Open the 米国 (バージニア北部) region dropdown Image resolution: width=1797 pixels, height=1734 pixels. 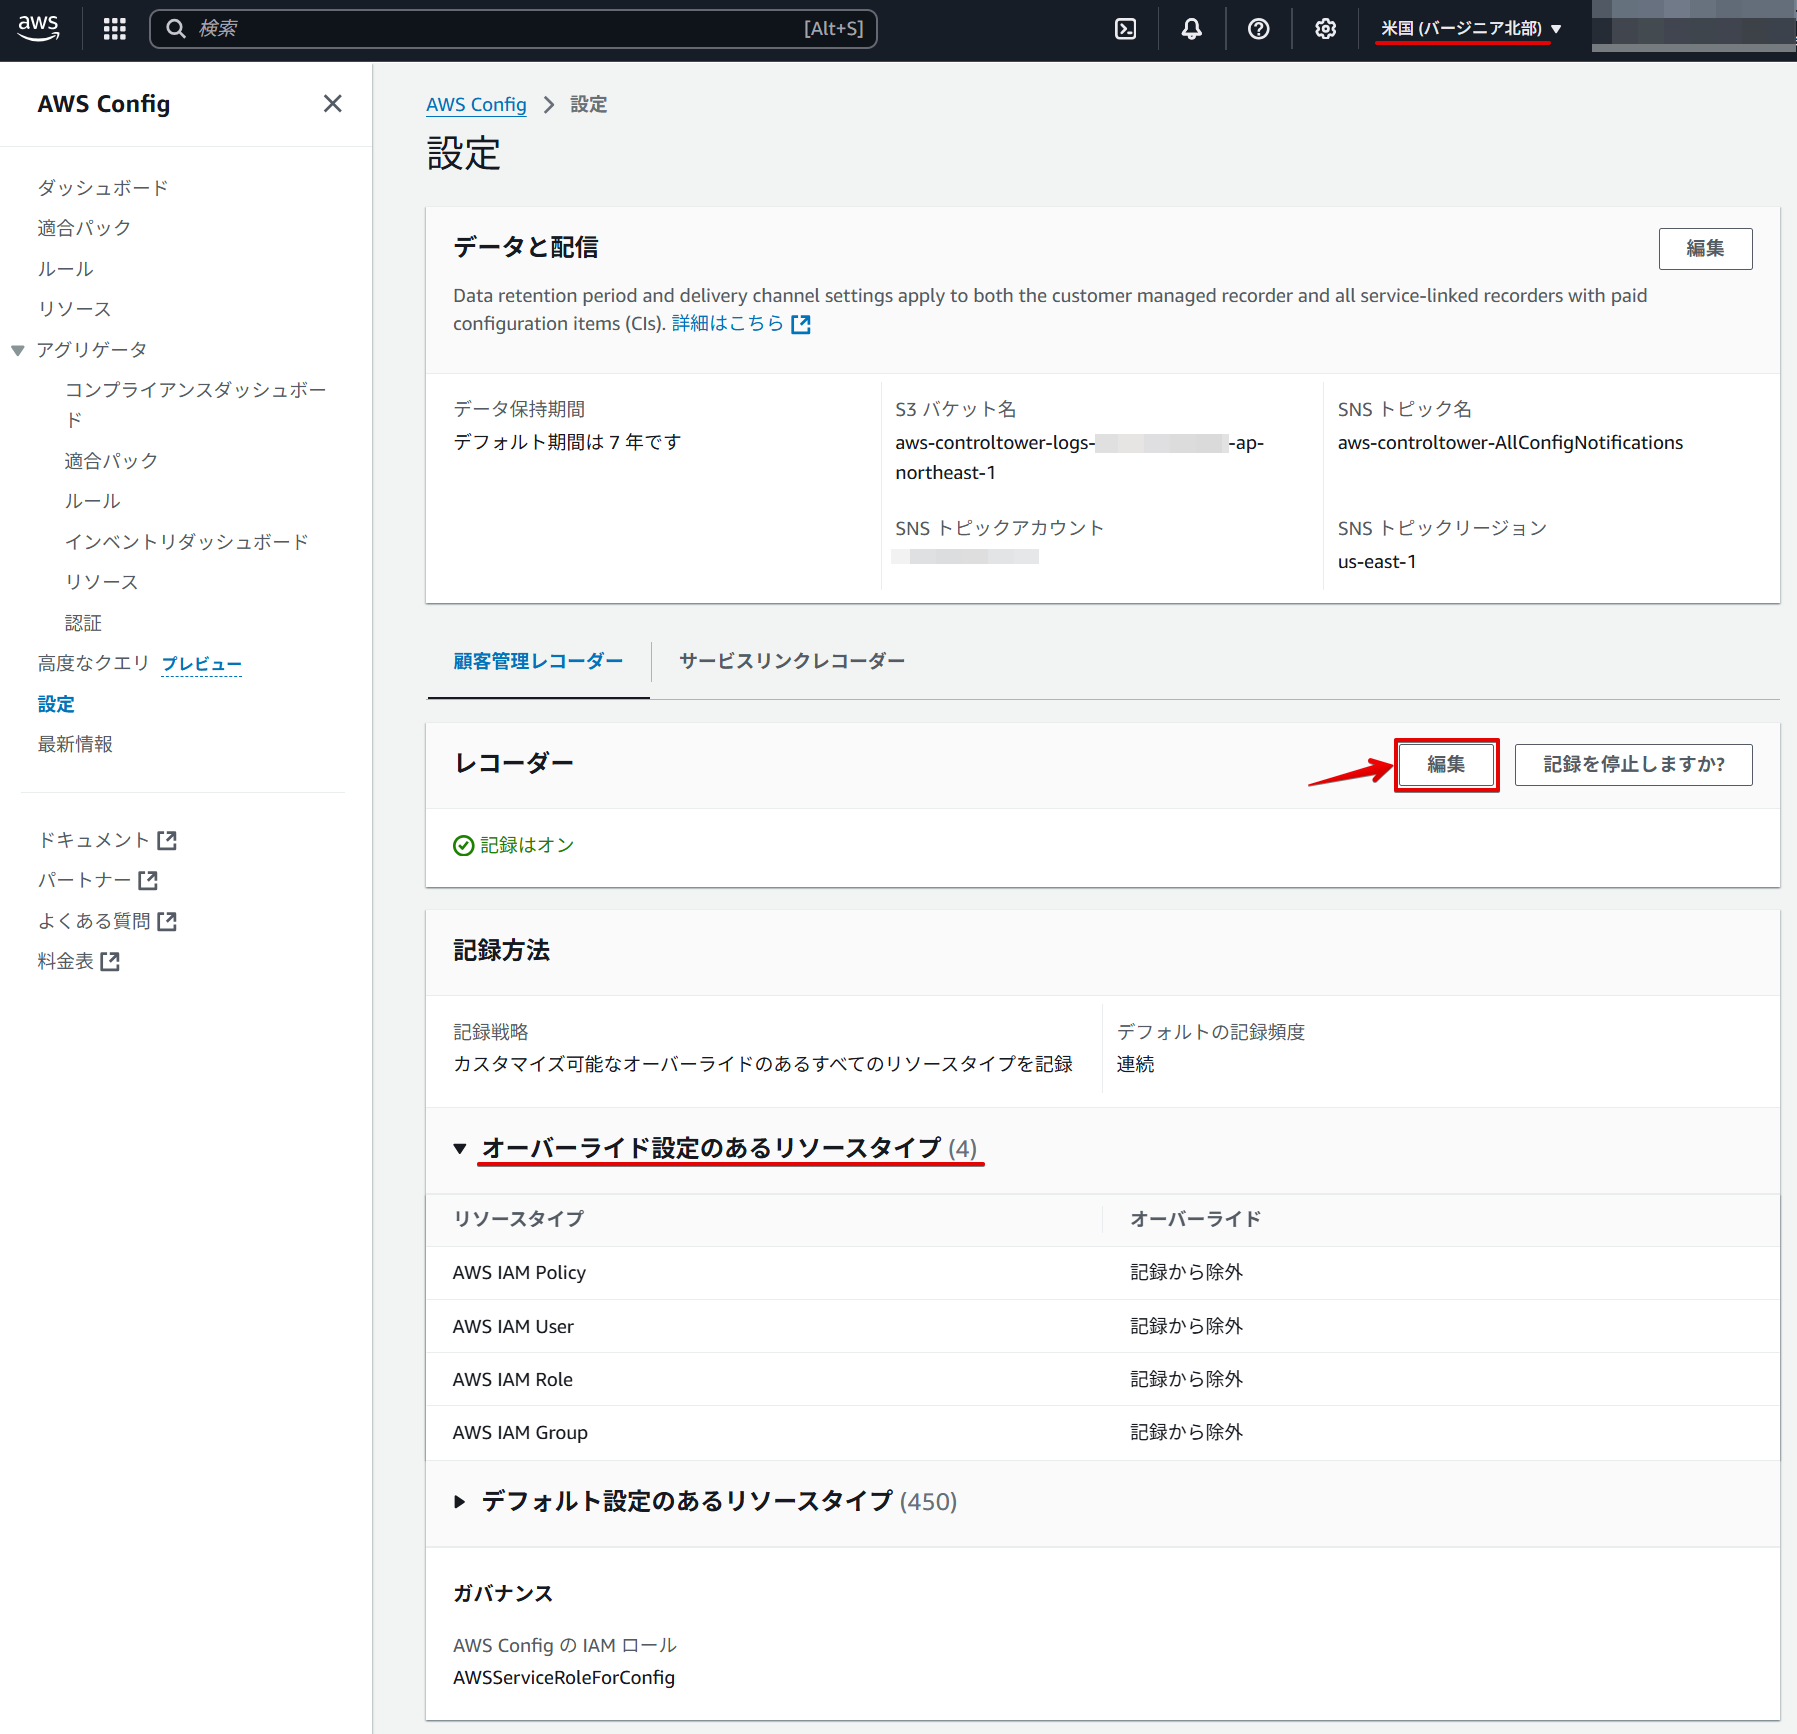[x=1470, y=29]
